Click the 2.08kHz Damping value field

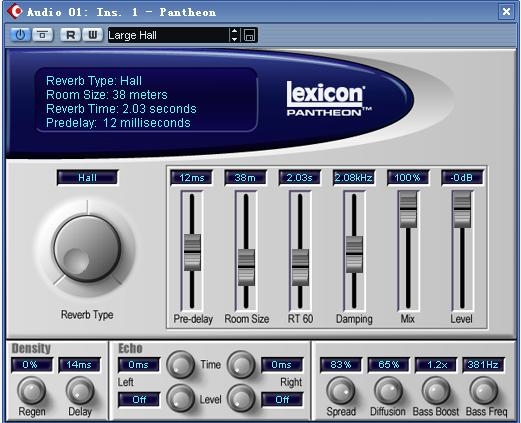(354, 177)
